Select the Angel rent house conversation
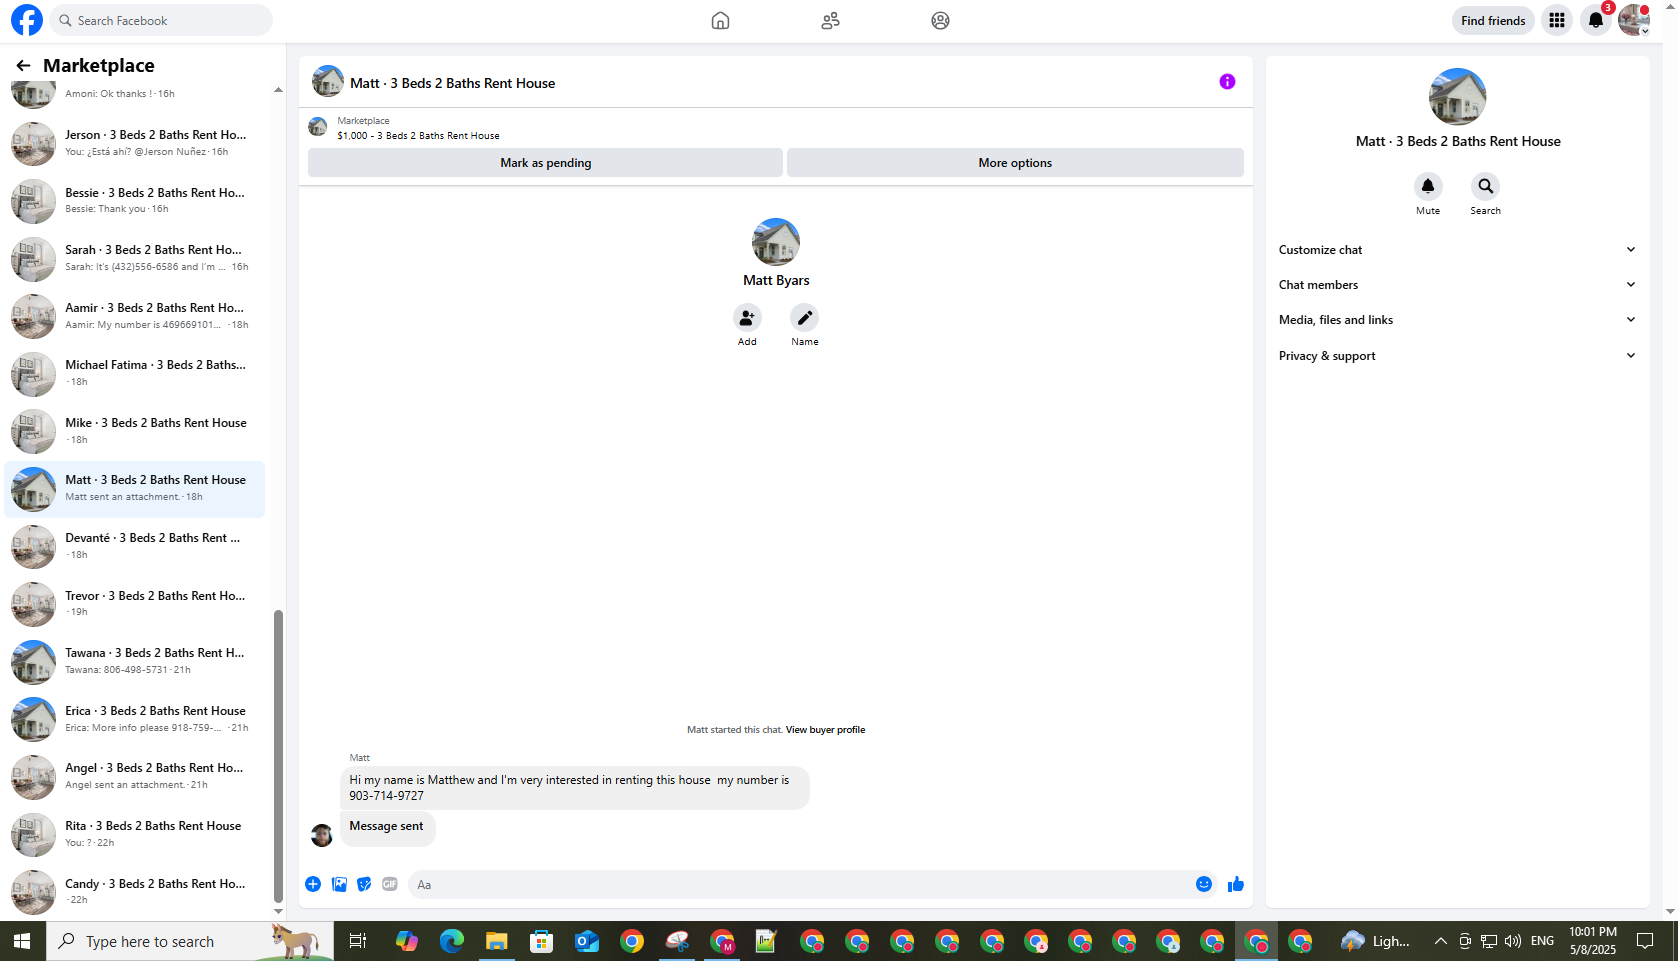The height and width of the screenshot is (961, 1678). [x=135, y=776]
